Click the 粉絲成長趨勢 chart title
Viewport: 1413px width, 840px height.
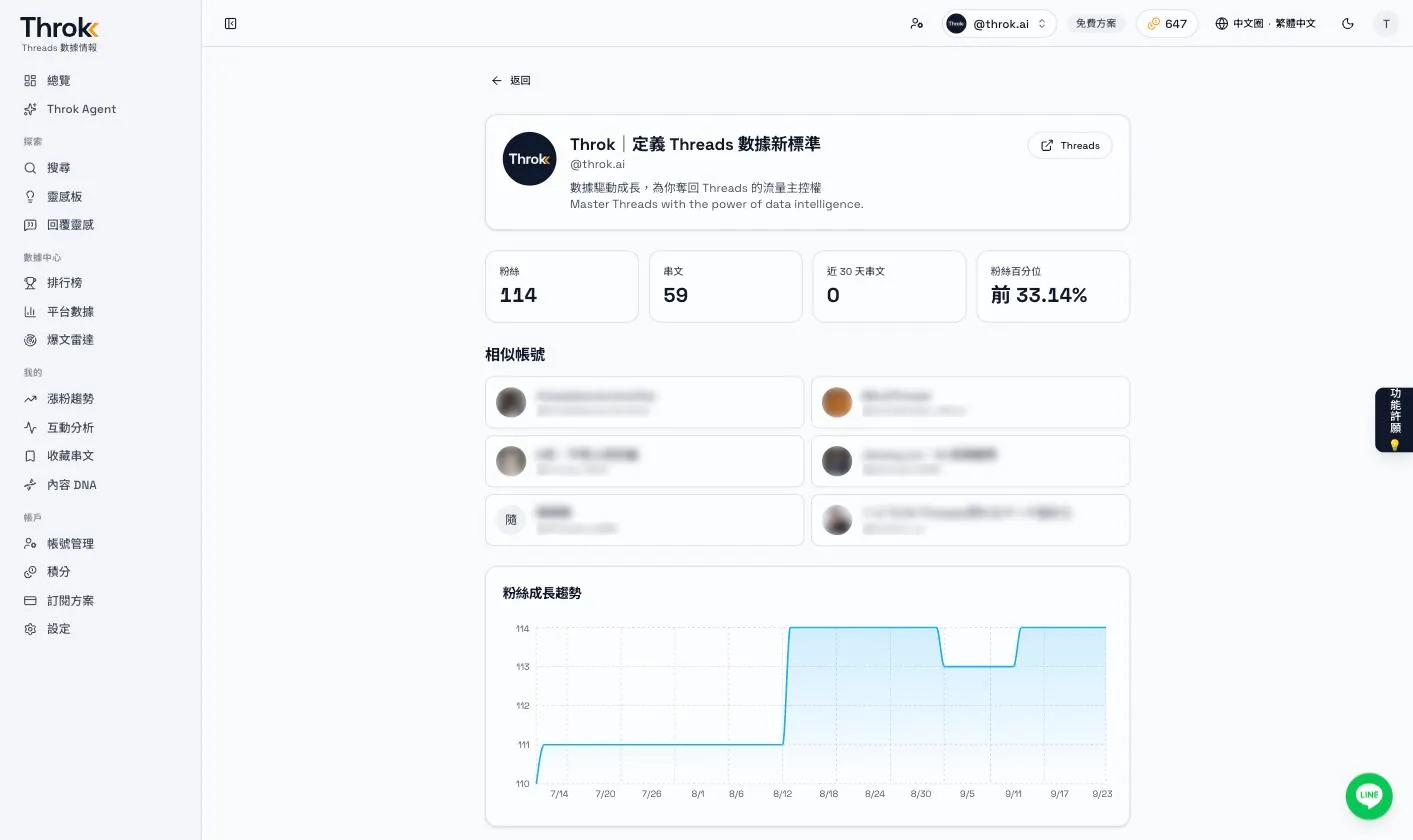click(x=542, y=593)
